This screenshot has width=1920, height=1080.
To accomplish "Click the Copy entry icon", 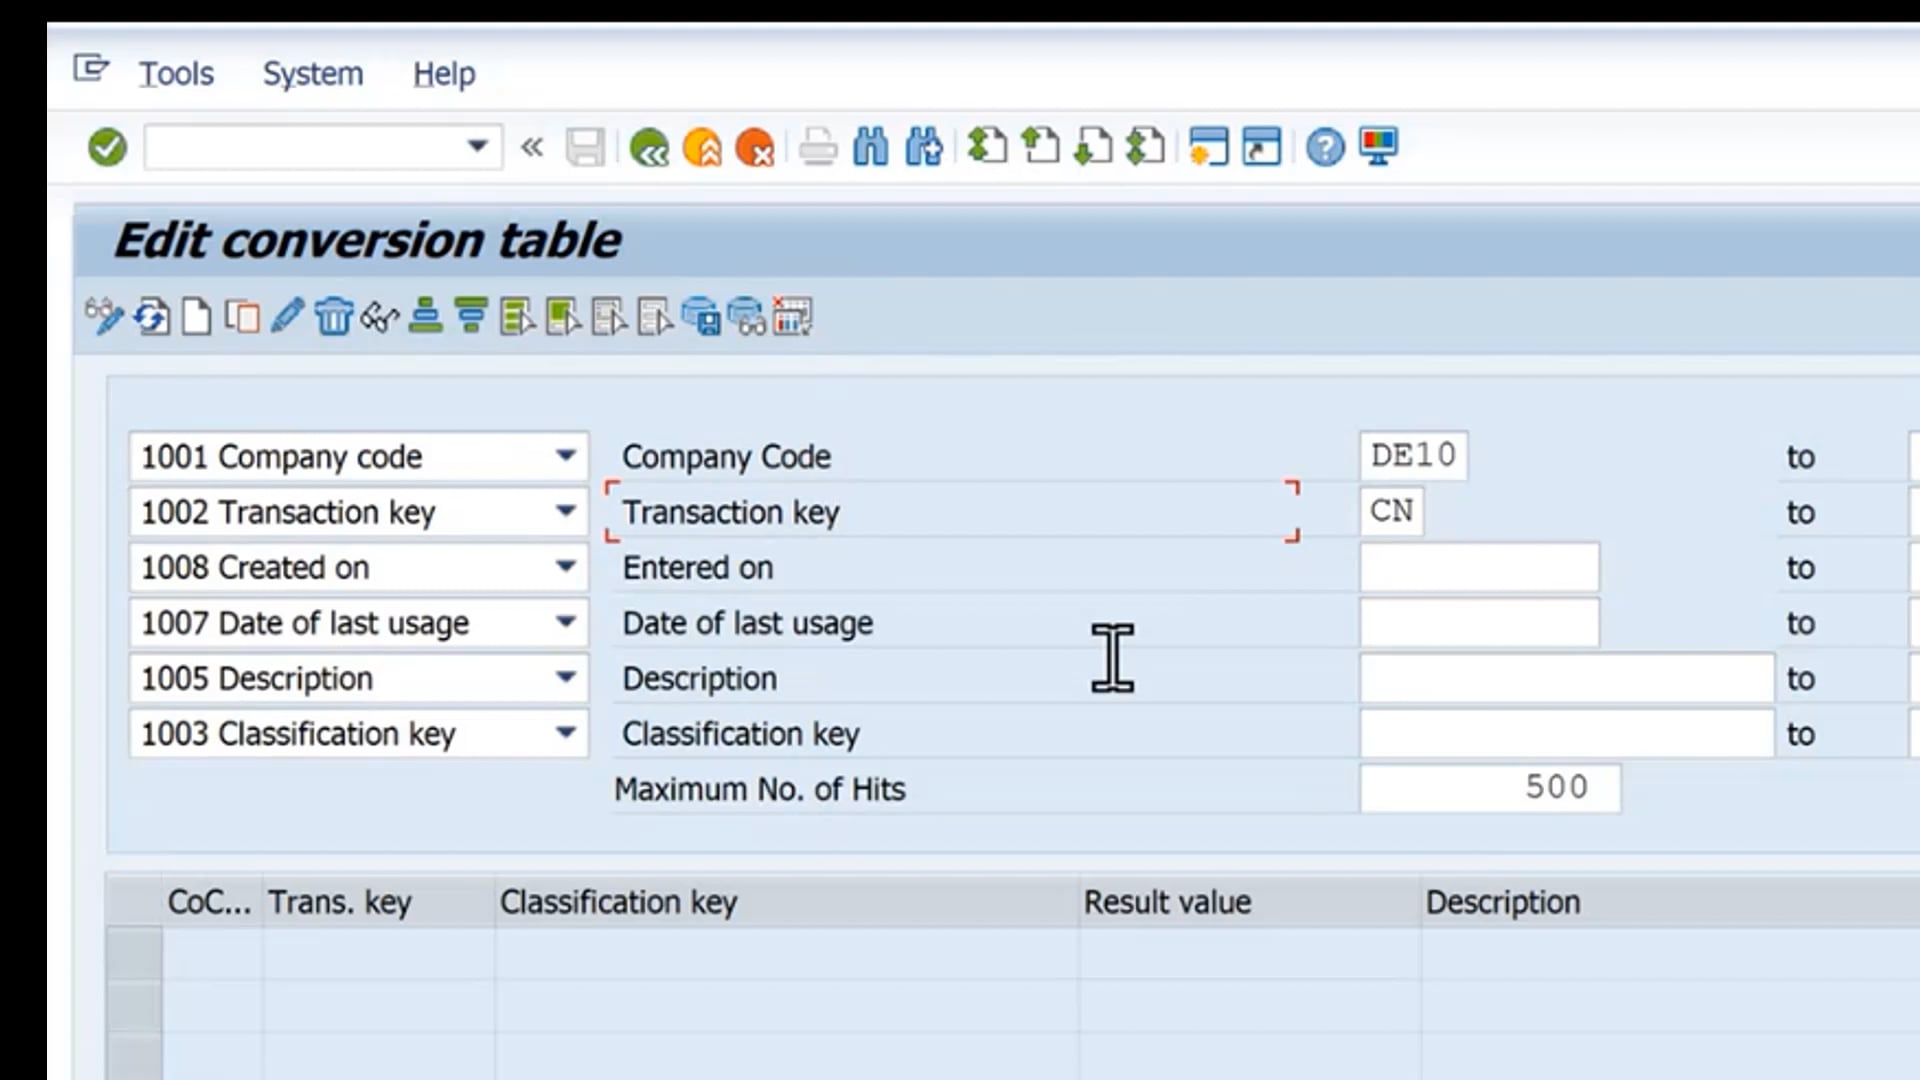I will pos(242,317).
